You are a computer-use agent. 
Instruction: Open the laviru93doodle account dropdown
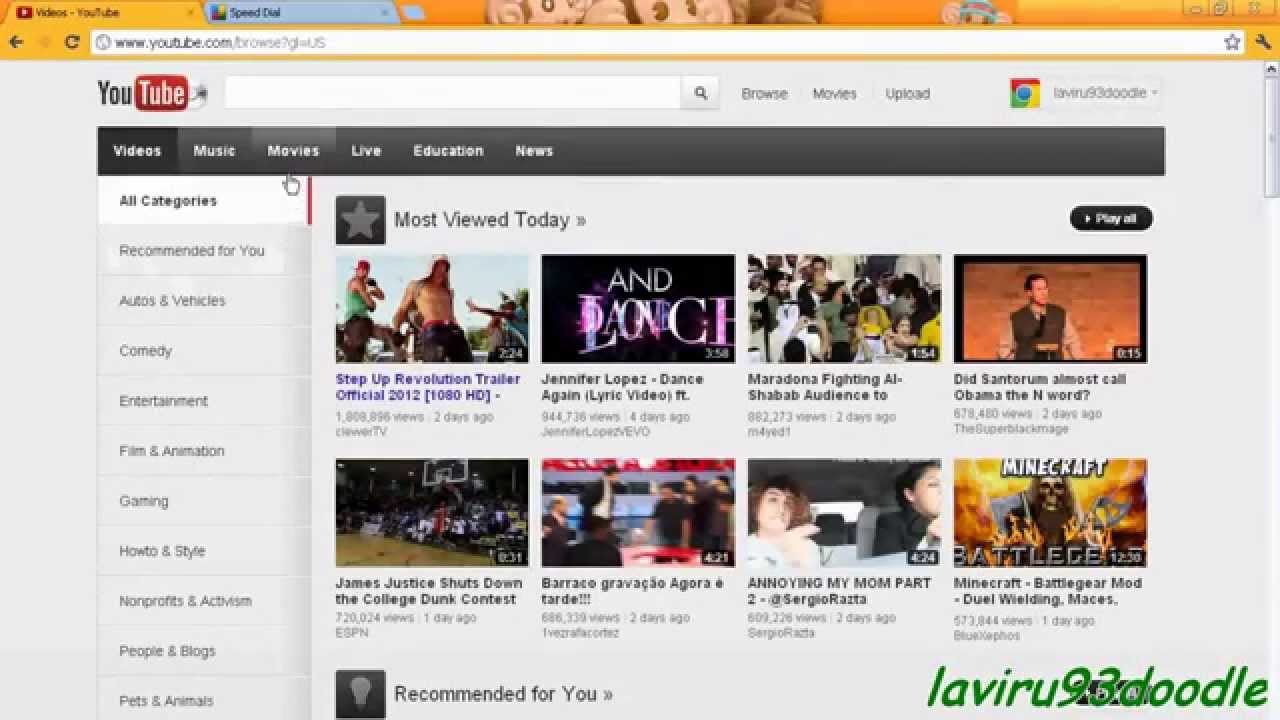pyautogui.click(x=1105, y=93)
